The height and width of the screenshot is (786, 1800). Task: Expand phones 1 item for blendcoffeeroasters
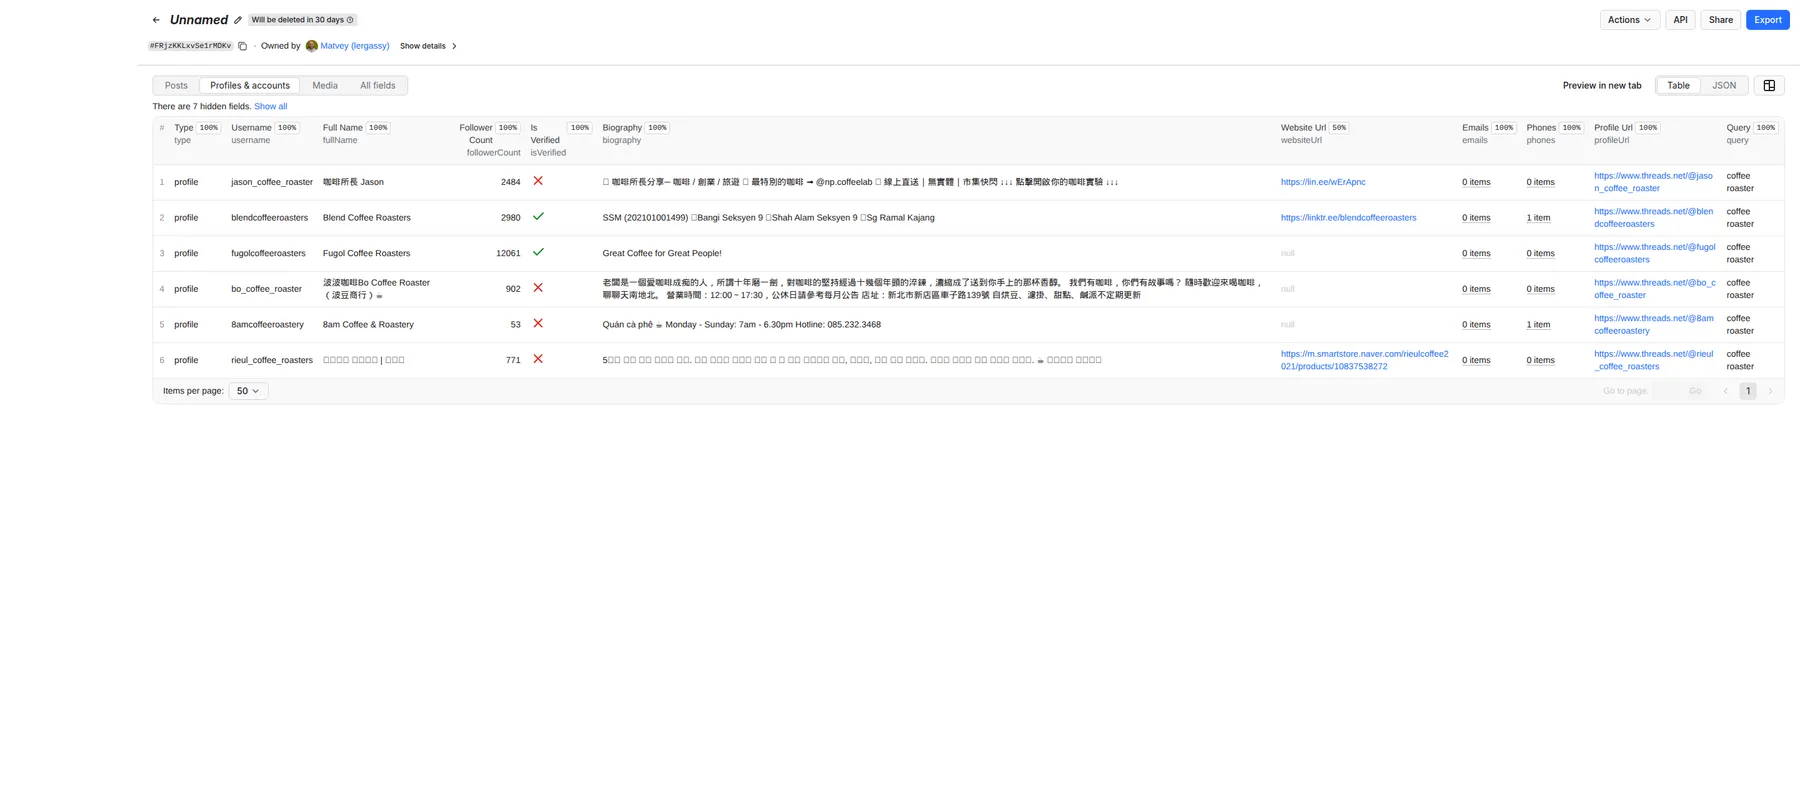pos(1538,218)
